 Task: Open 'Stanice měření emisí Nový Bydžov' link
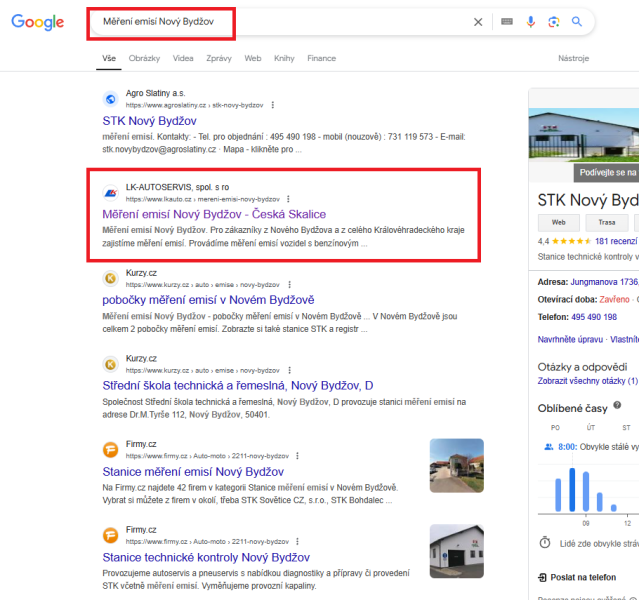tap(193, 472)
